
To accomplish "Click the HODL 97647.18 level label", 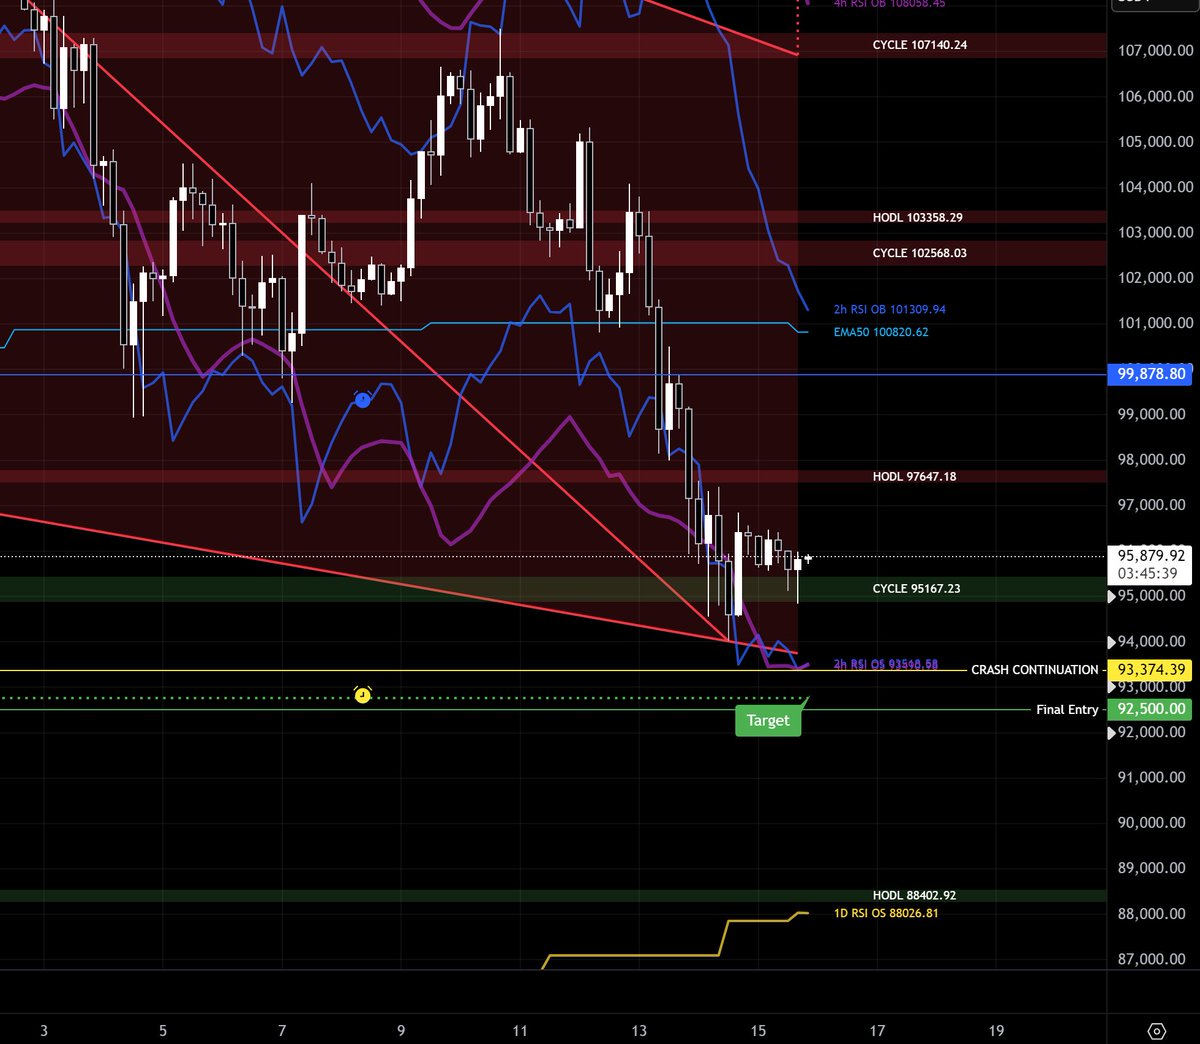I will tap(915, 477).
